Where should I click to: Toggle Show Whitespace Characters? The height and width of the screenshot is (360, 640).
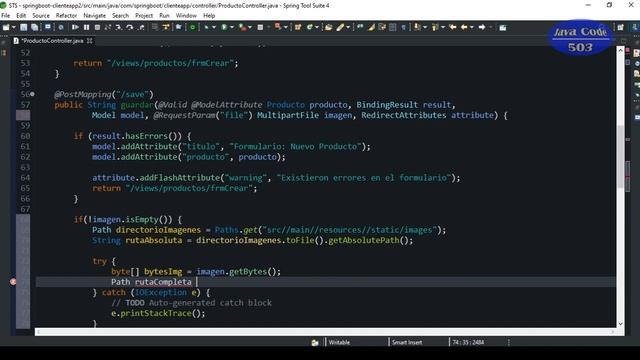click(403, 27)
